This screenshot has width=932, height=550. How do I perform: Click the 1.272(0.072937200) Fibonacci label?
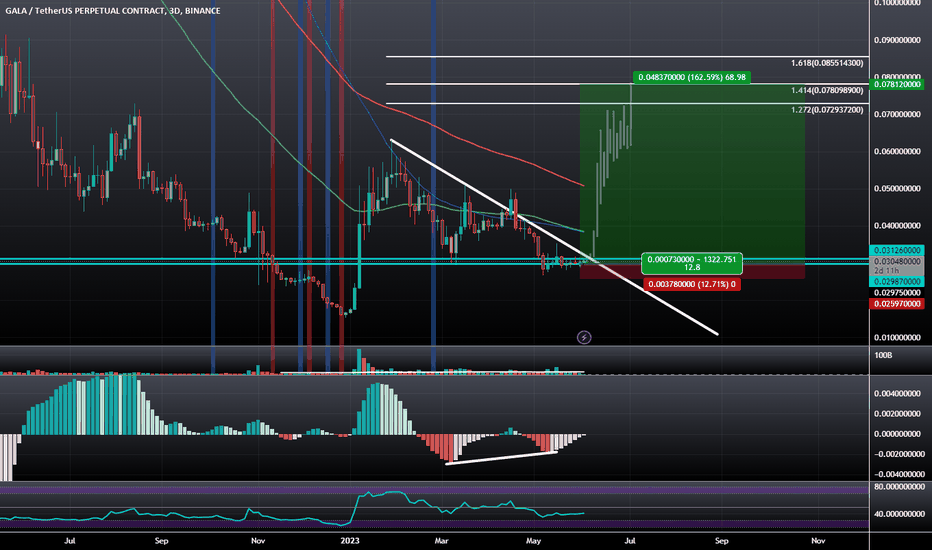827,110
